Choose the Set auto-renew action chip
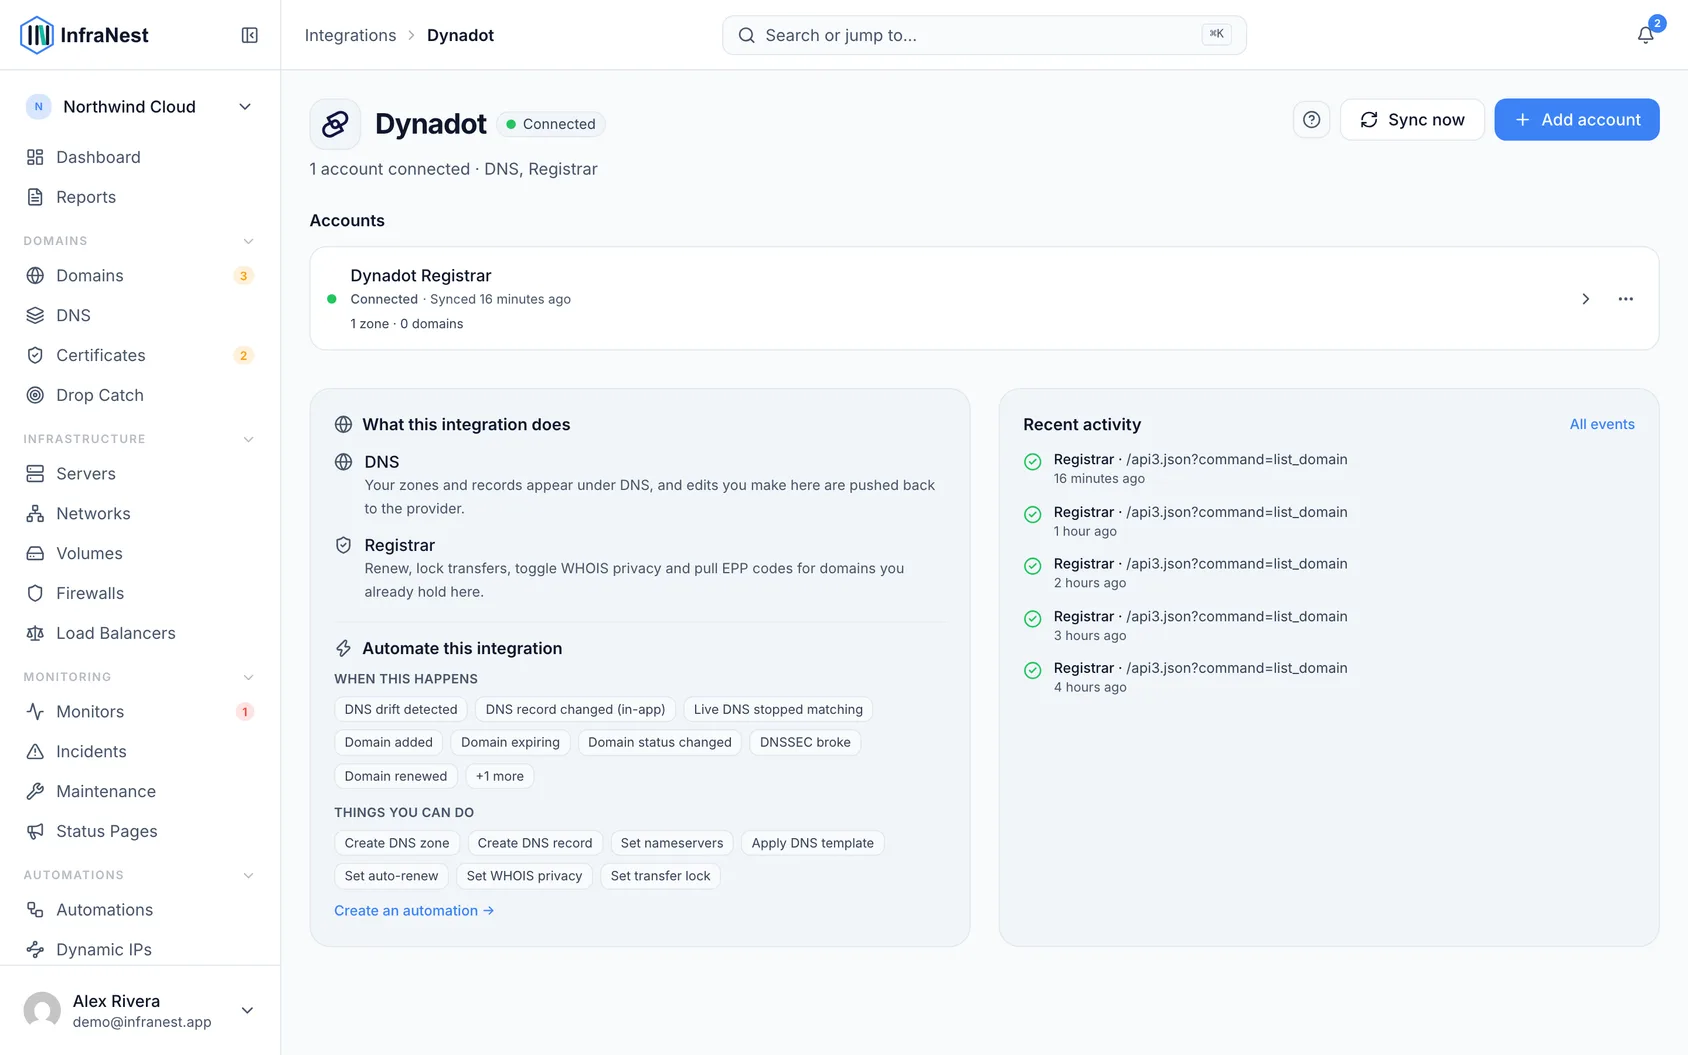This screenshot has width=1688, height=1055. point(391,876)
